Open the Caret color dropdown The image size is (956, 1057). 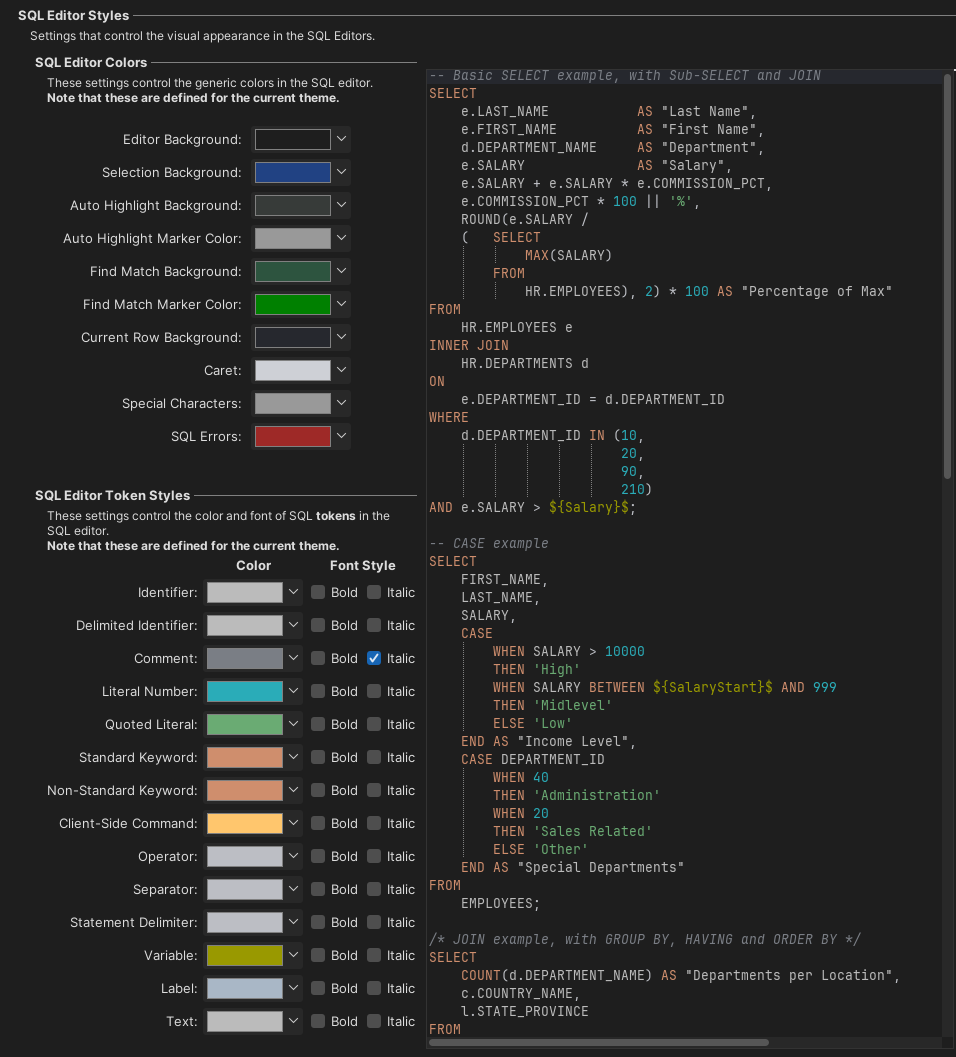click(x=339, y=370)
